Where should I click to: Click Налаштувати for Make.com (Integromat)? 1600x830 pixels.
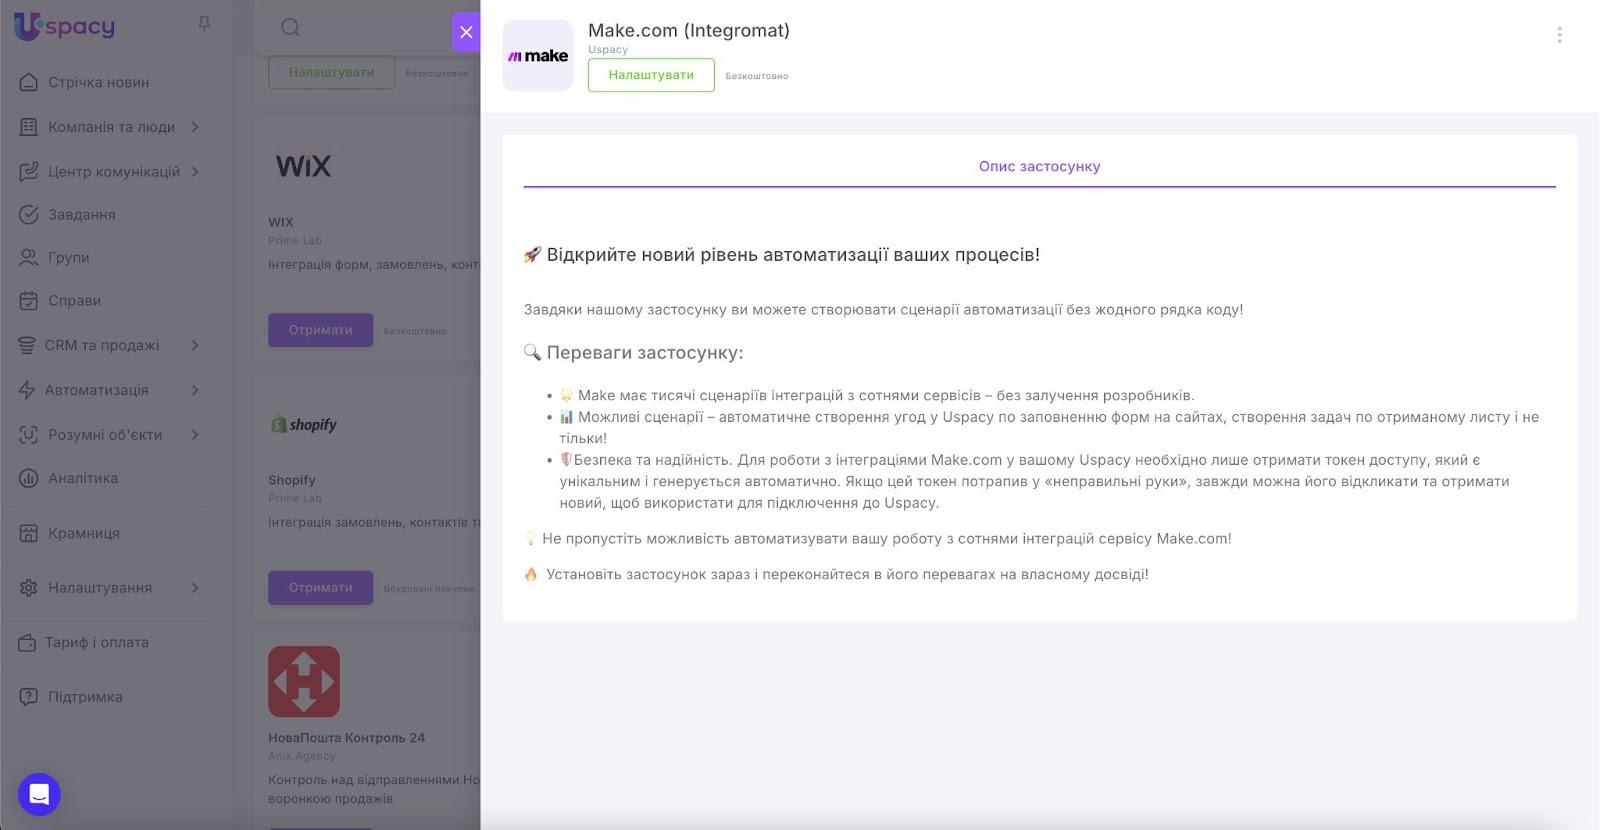click(651, 75)
